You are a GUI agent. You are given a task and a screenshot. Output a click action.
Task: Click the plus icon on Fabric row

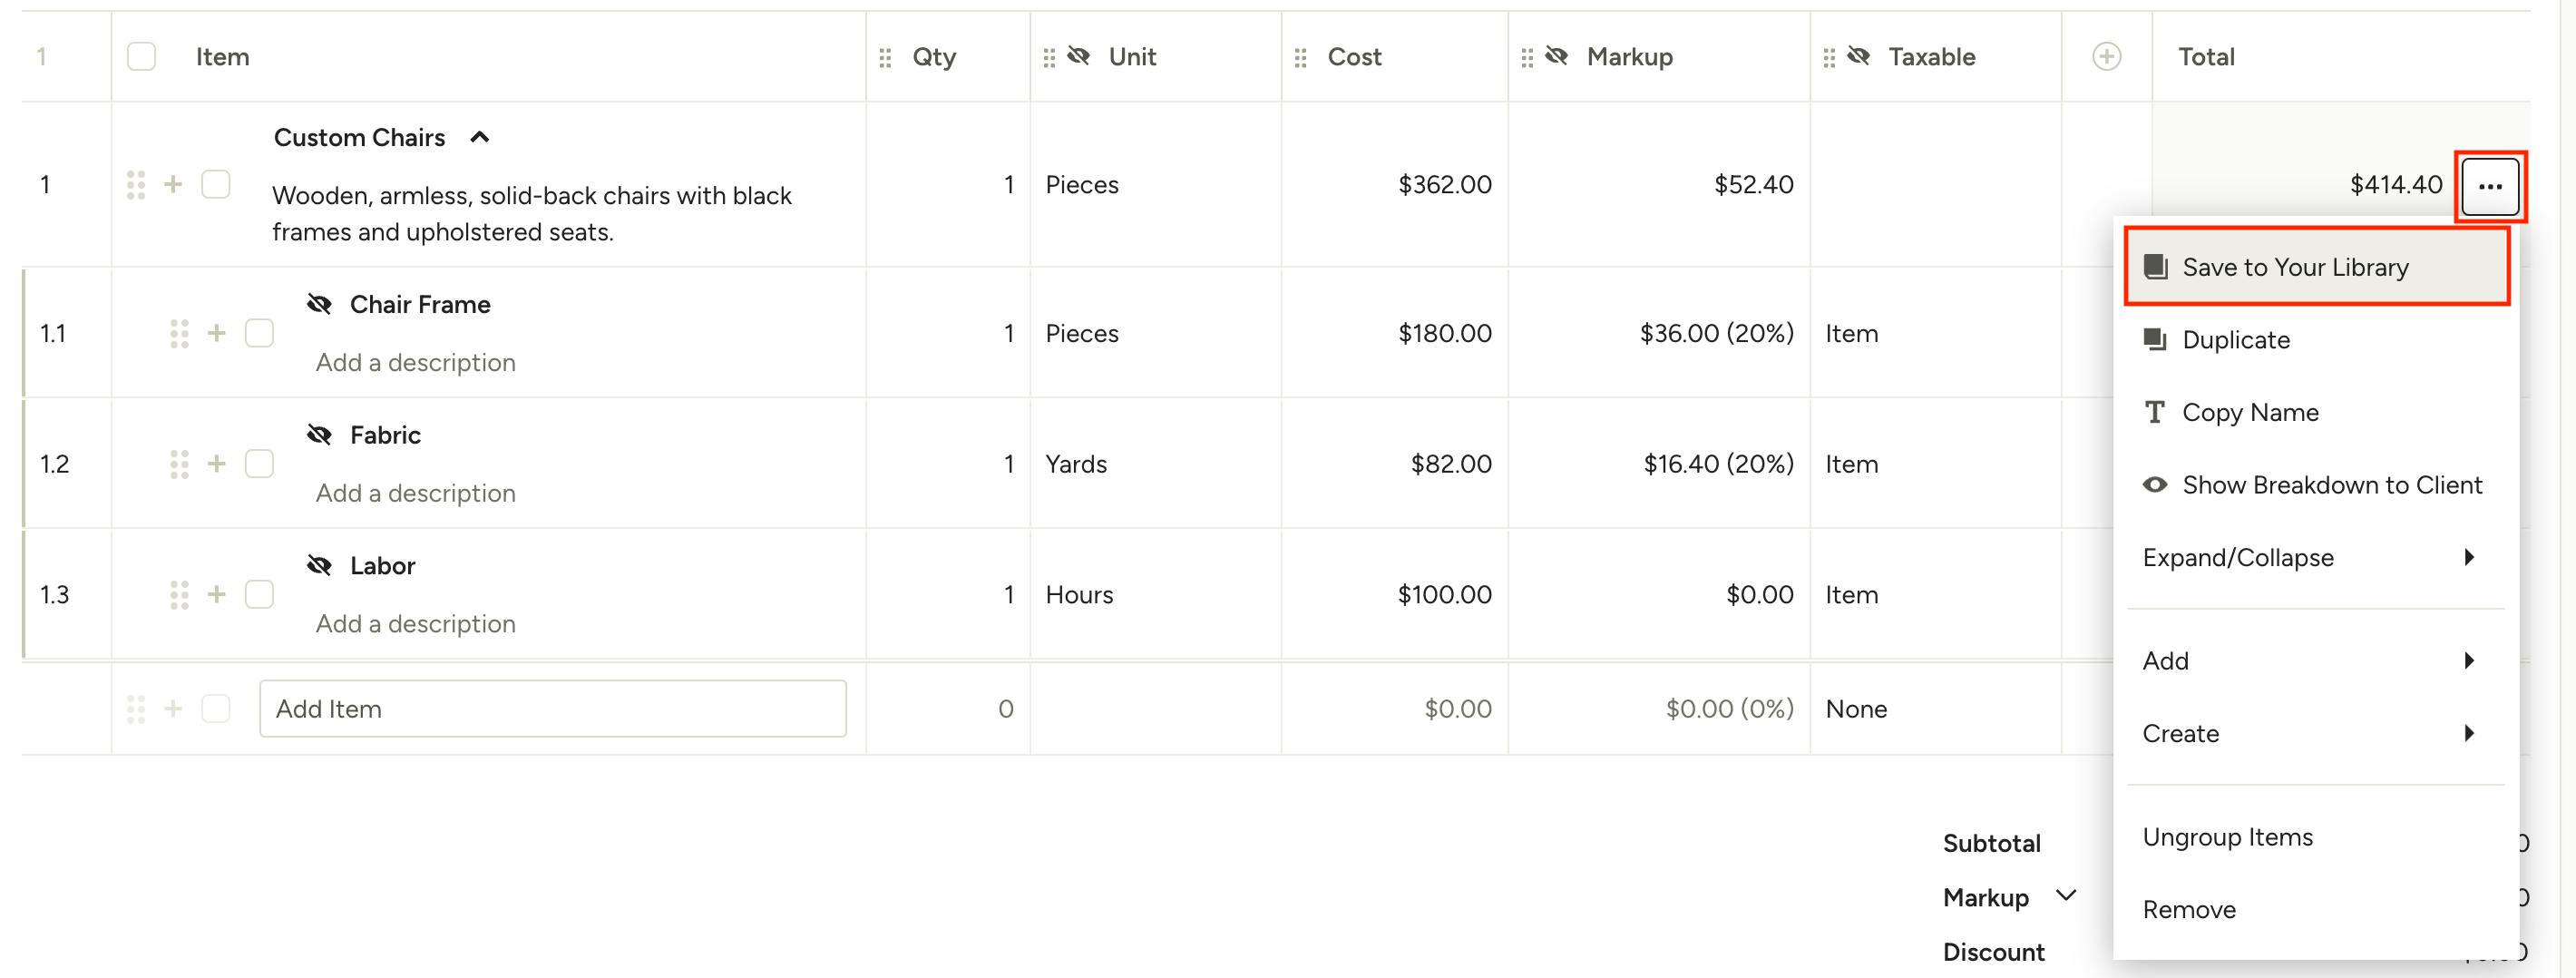216,464
